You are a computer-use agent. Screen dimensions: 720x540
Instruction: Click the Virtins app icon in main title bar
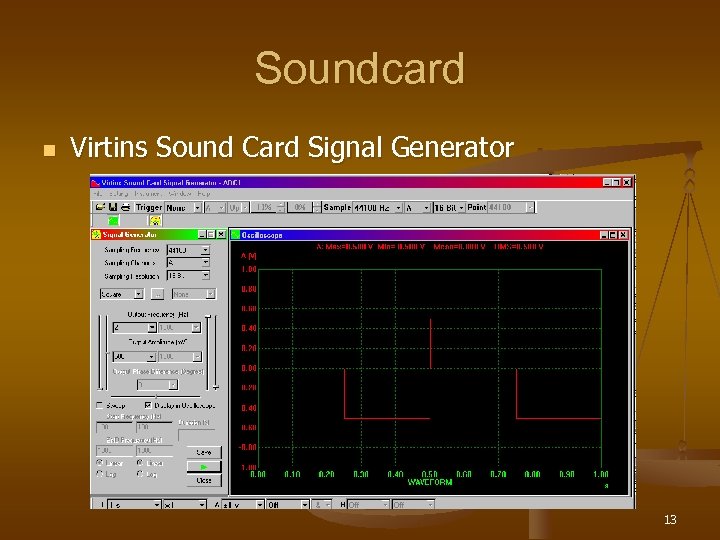[x=96, y=183]
